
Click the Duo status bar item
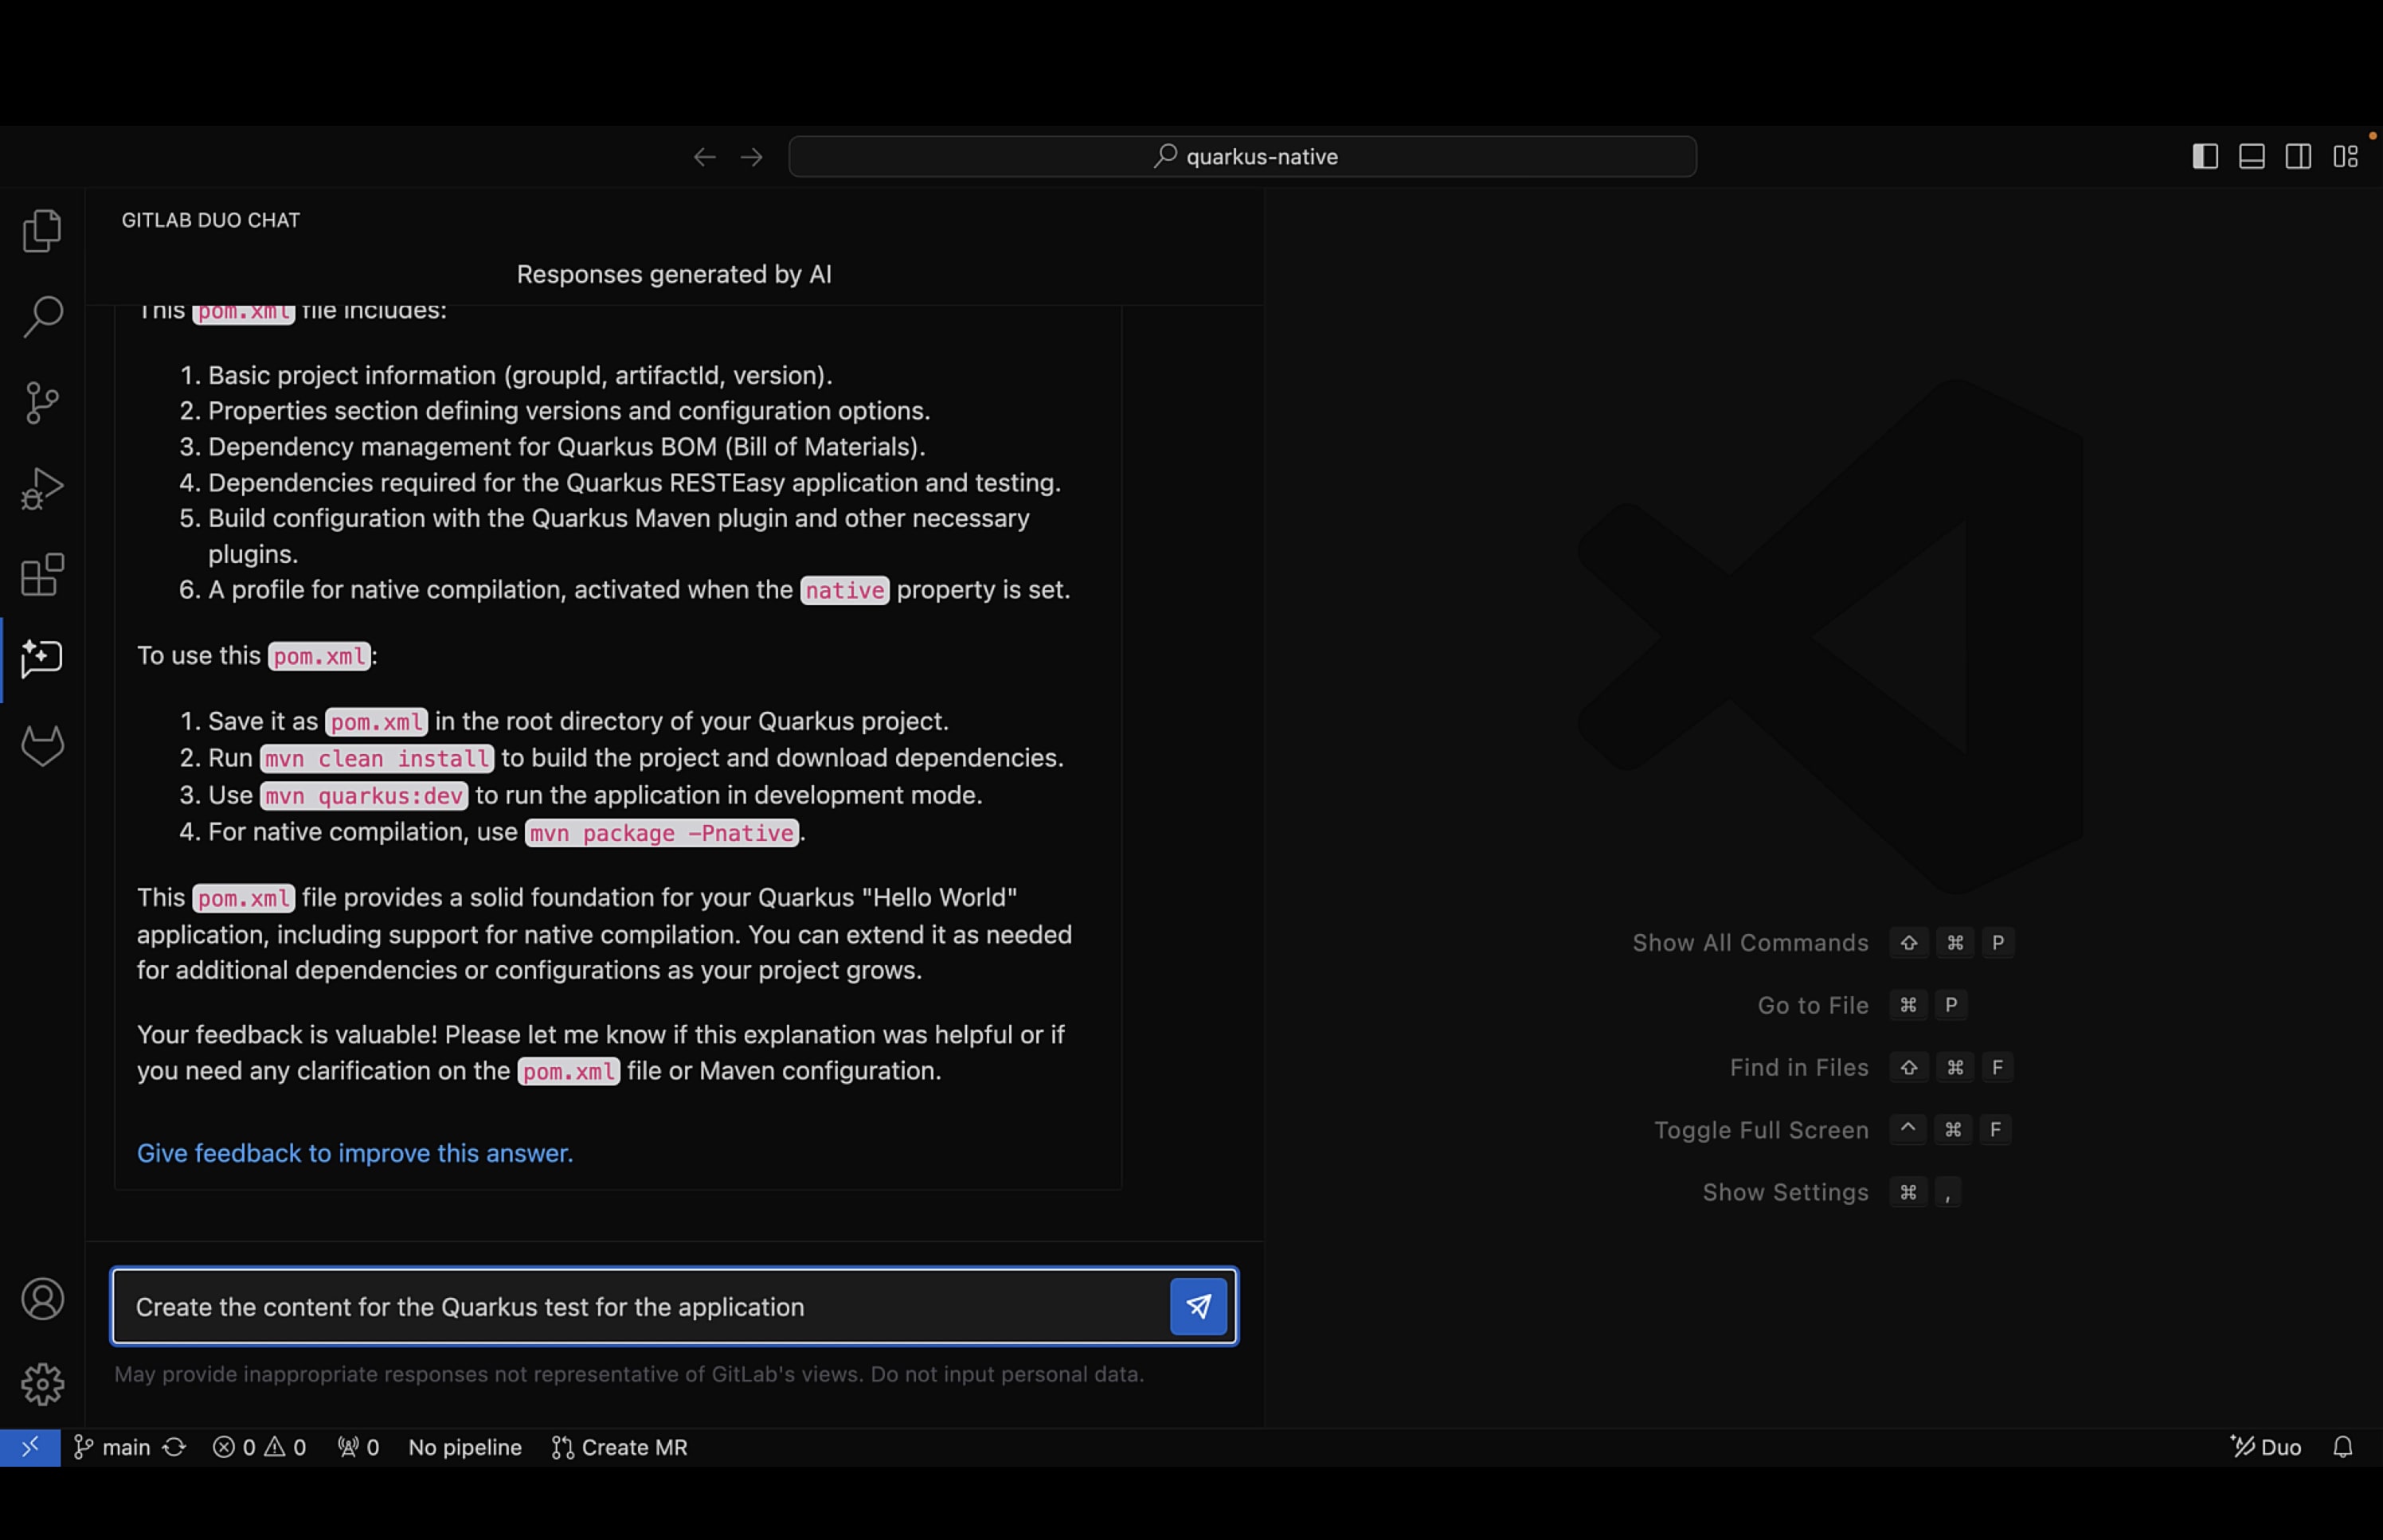coord(2266,1447)
